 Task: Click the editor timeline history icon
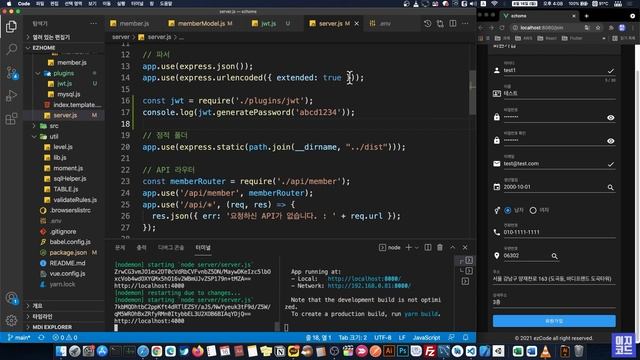pos(427,24)
